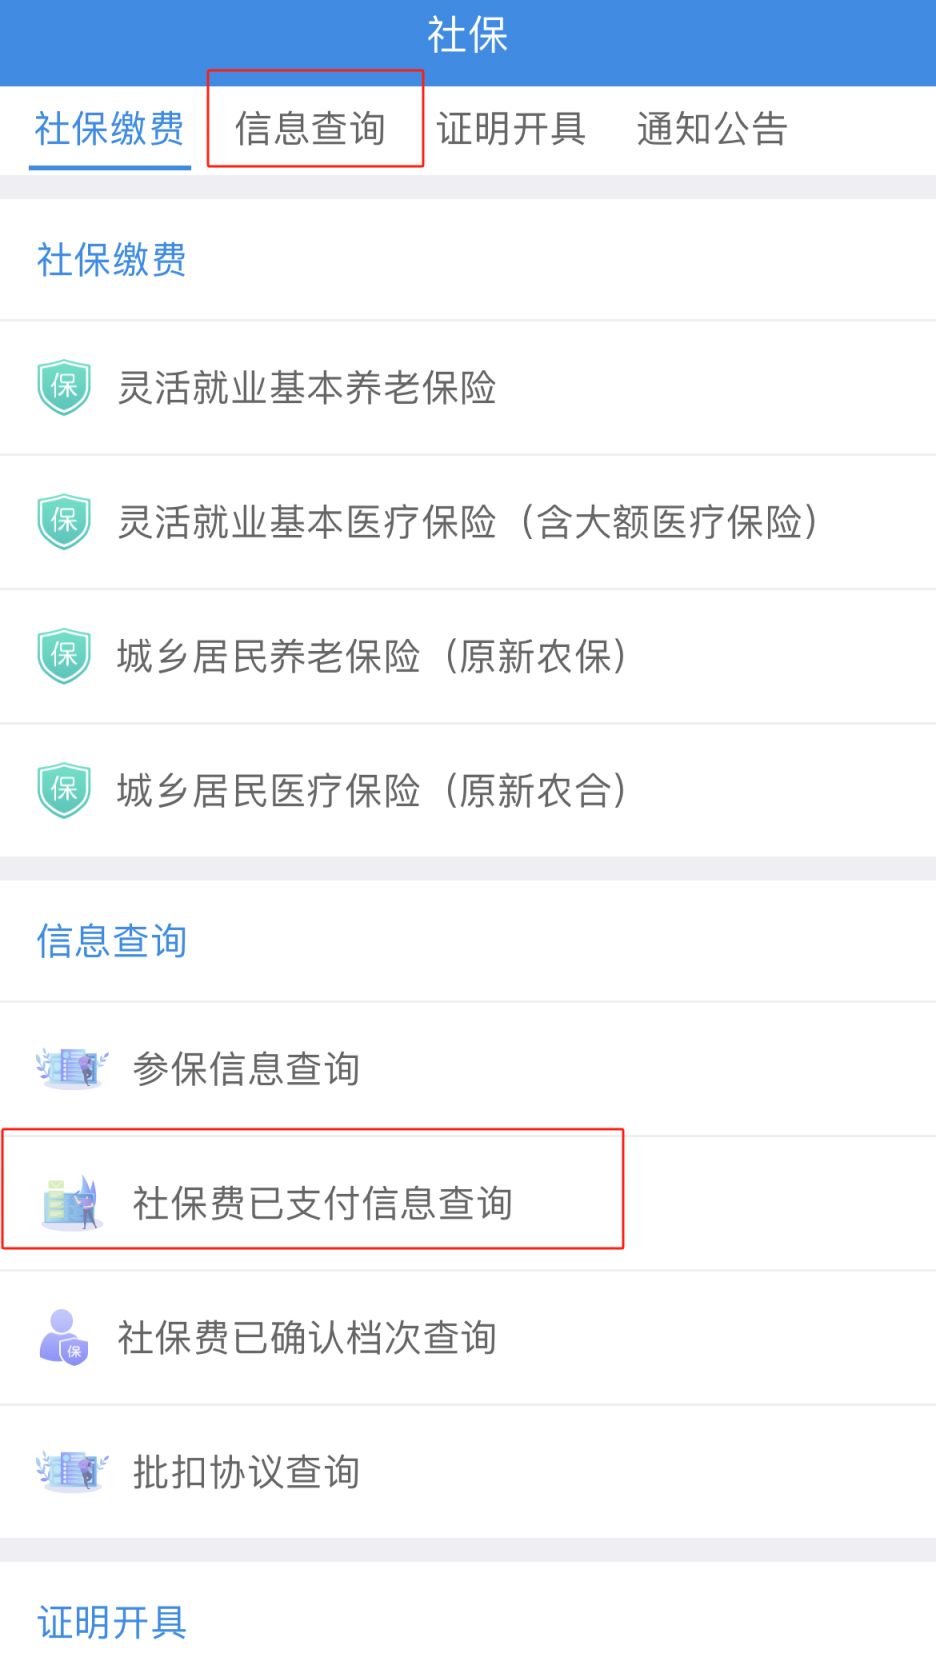Tap the shield icon for 城乡居民医疗保险
Screen dimensions: 936x1661
coord(63,790)
